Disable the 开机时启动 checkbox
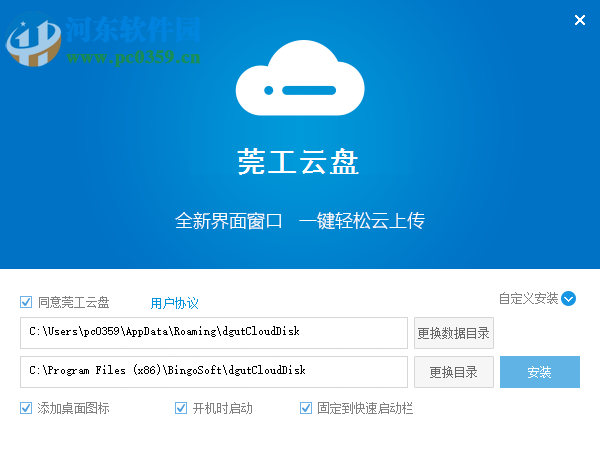 point(181,408)
